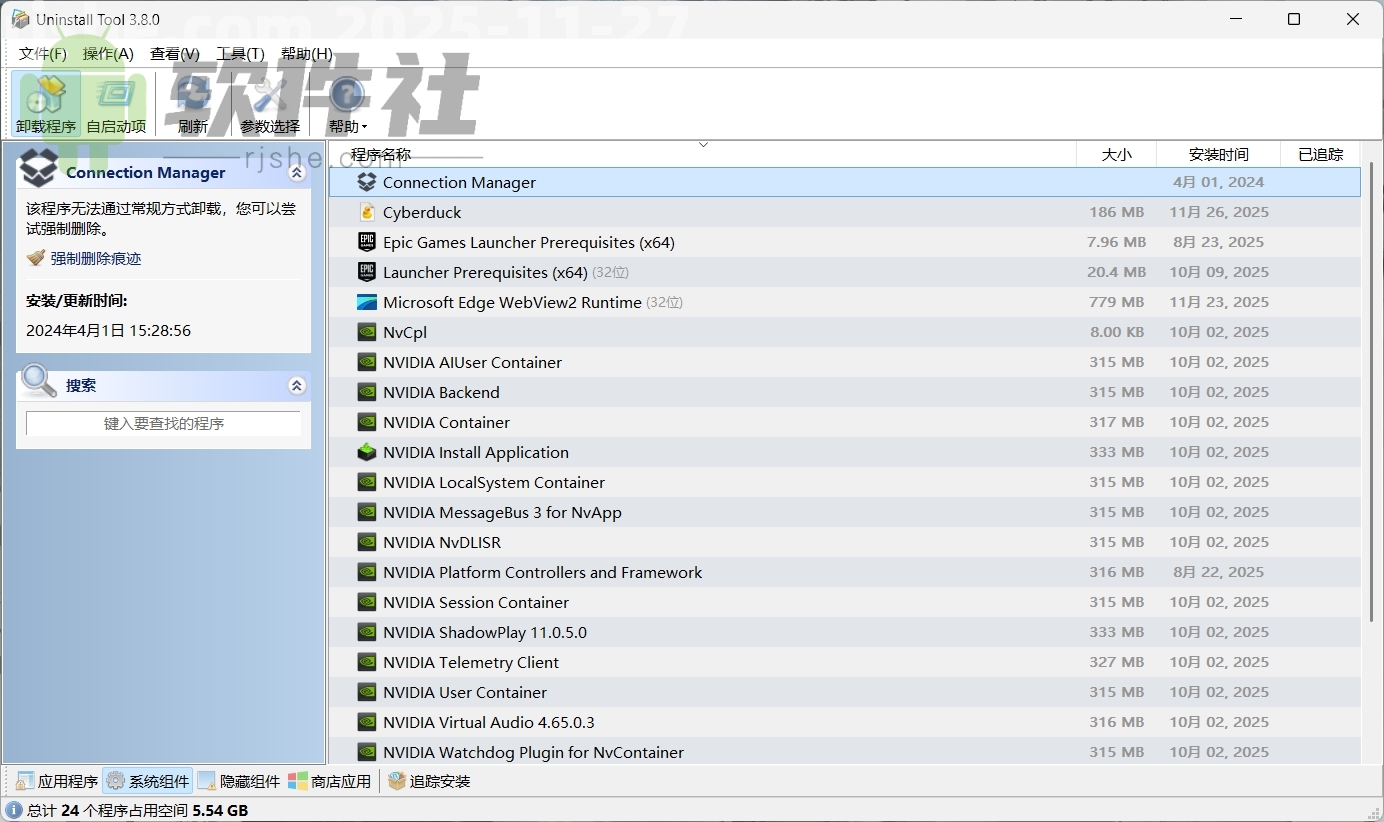This screenshot has width=1384, height=822.
Task: Open the 帮助 dropdown arrow on the toolbar
Action: click(366, 127)
